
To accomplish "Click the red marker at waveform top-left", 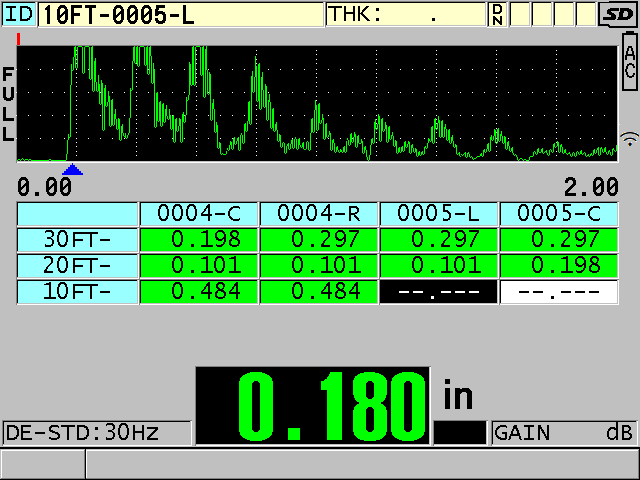I will (19, 39).
